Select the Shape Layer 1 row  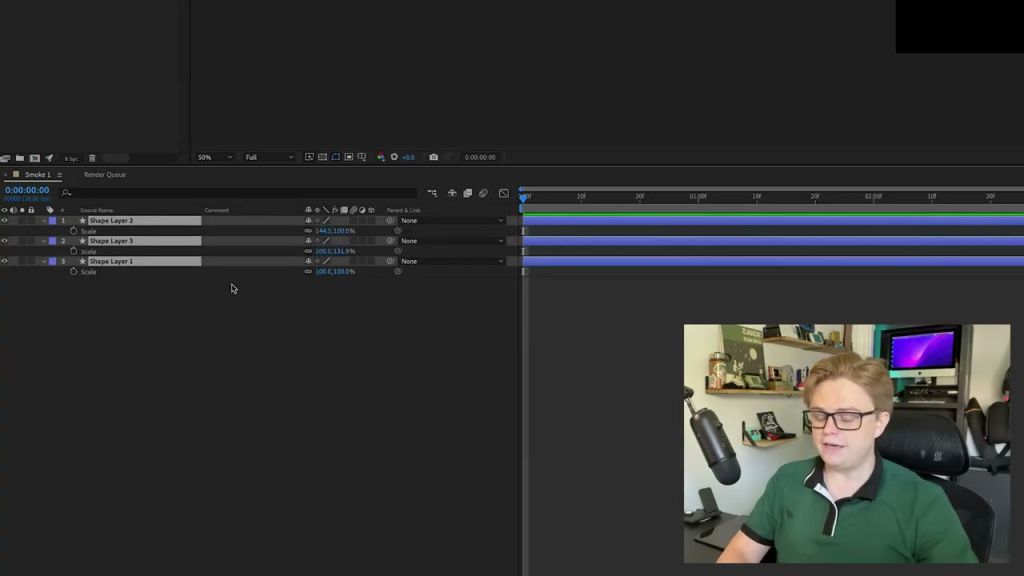[x=144, y=261]
